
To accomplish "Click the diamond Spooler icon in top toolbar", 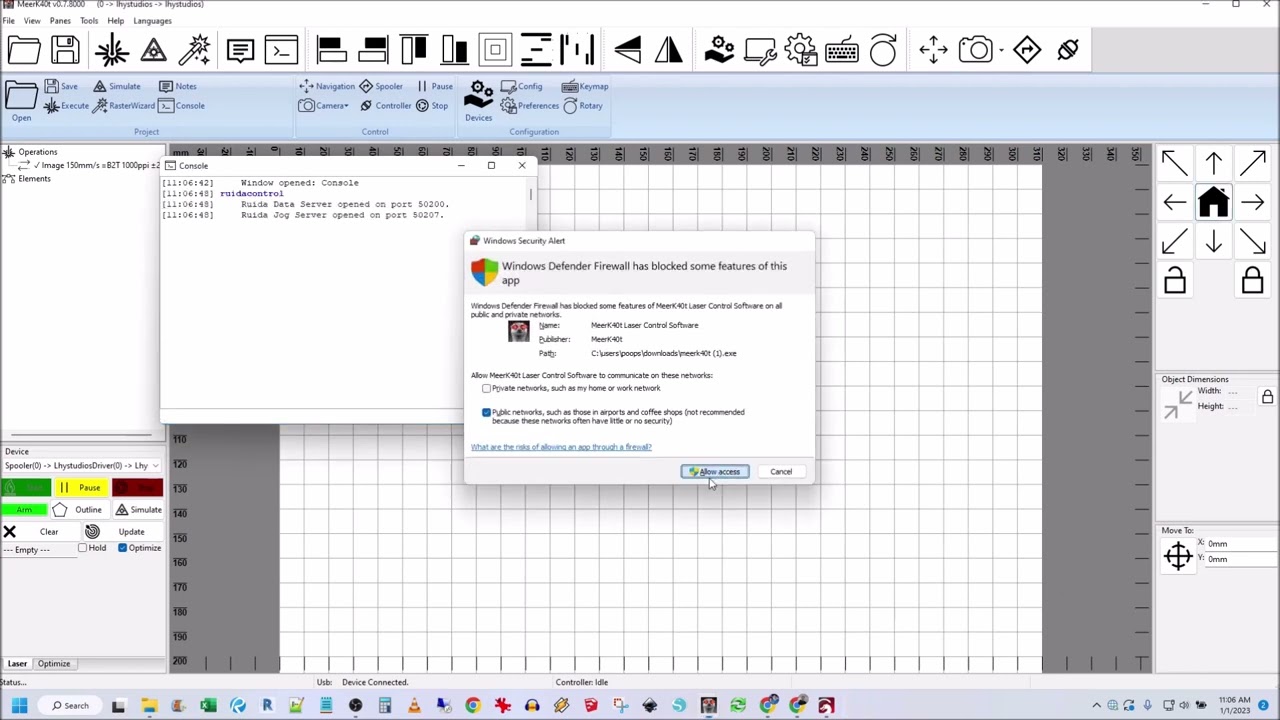I will click(x=1027, y=50).
